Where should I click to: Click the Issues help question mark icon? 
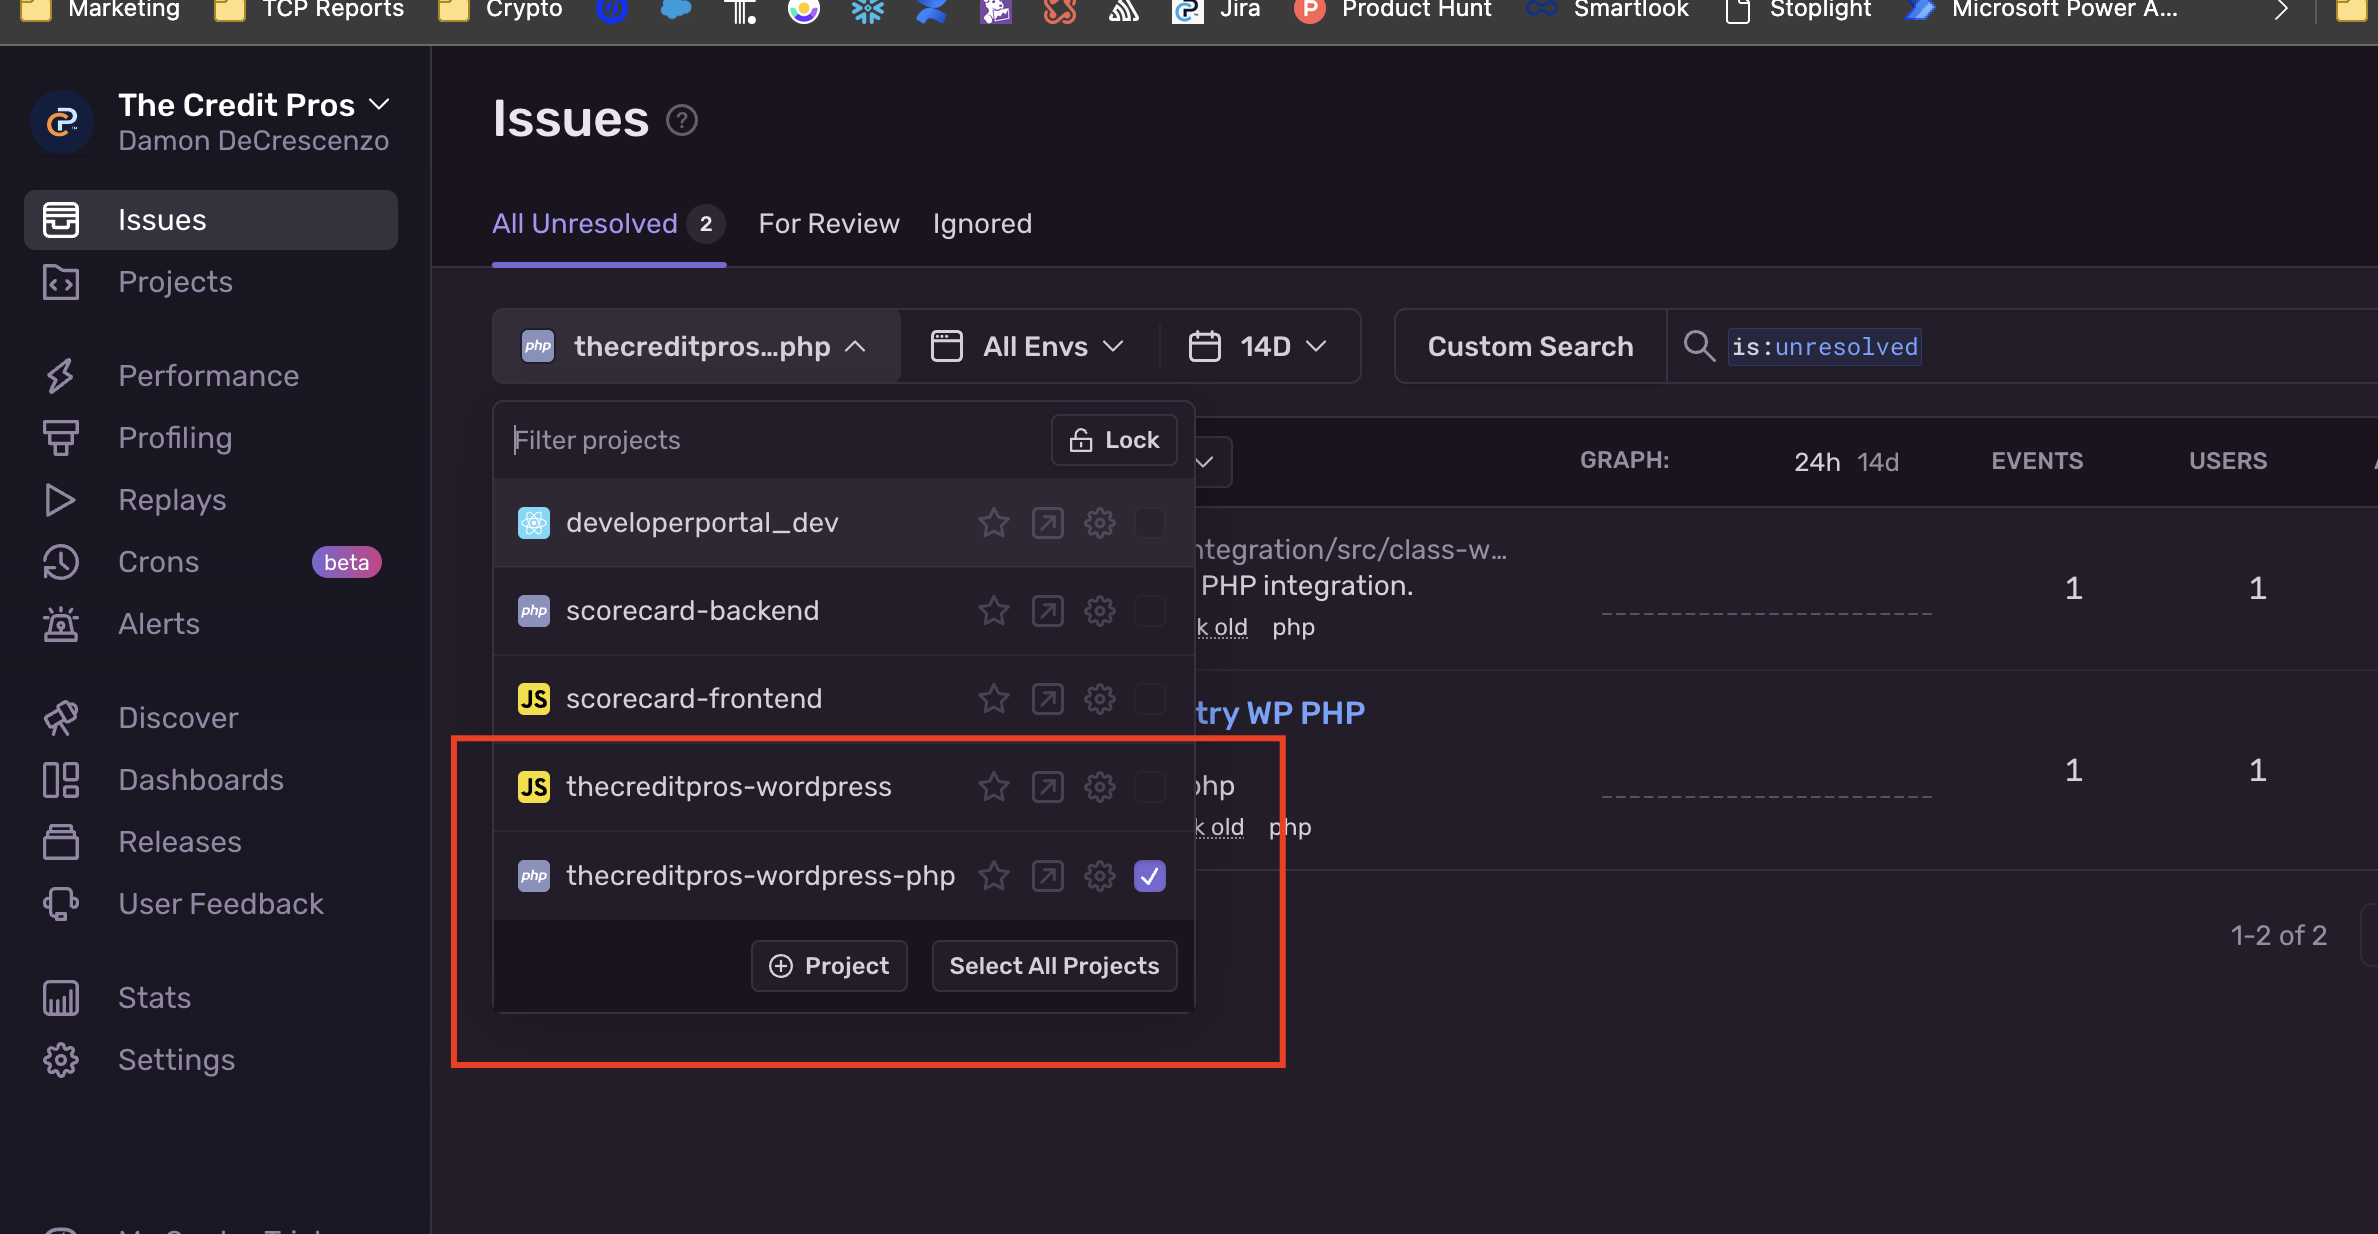[x=682, y=120]
